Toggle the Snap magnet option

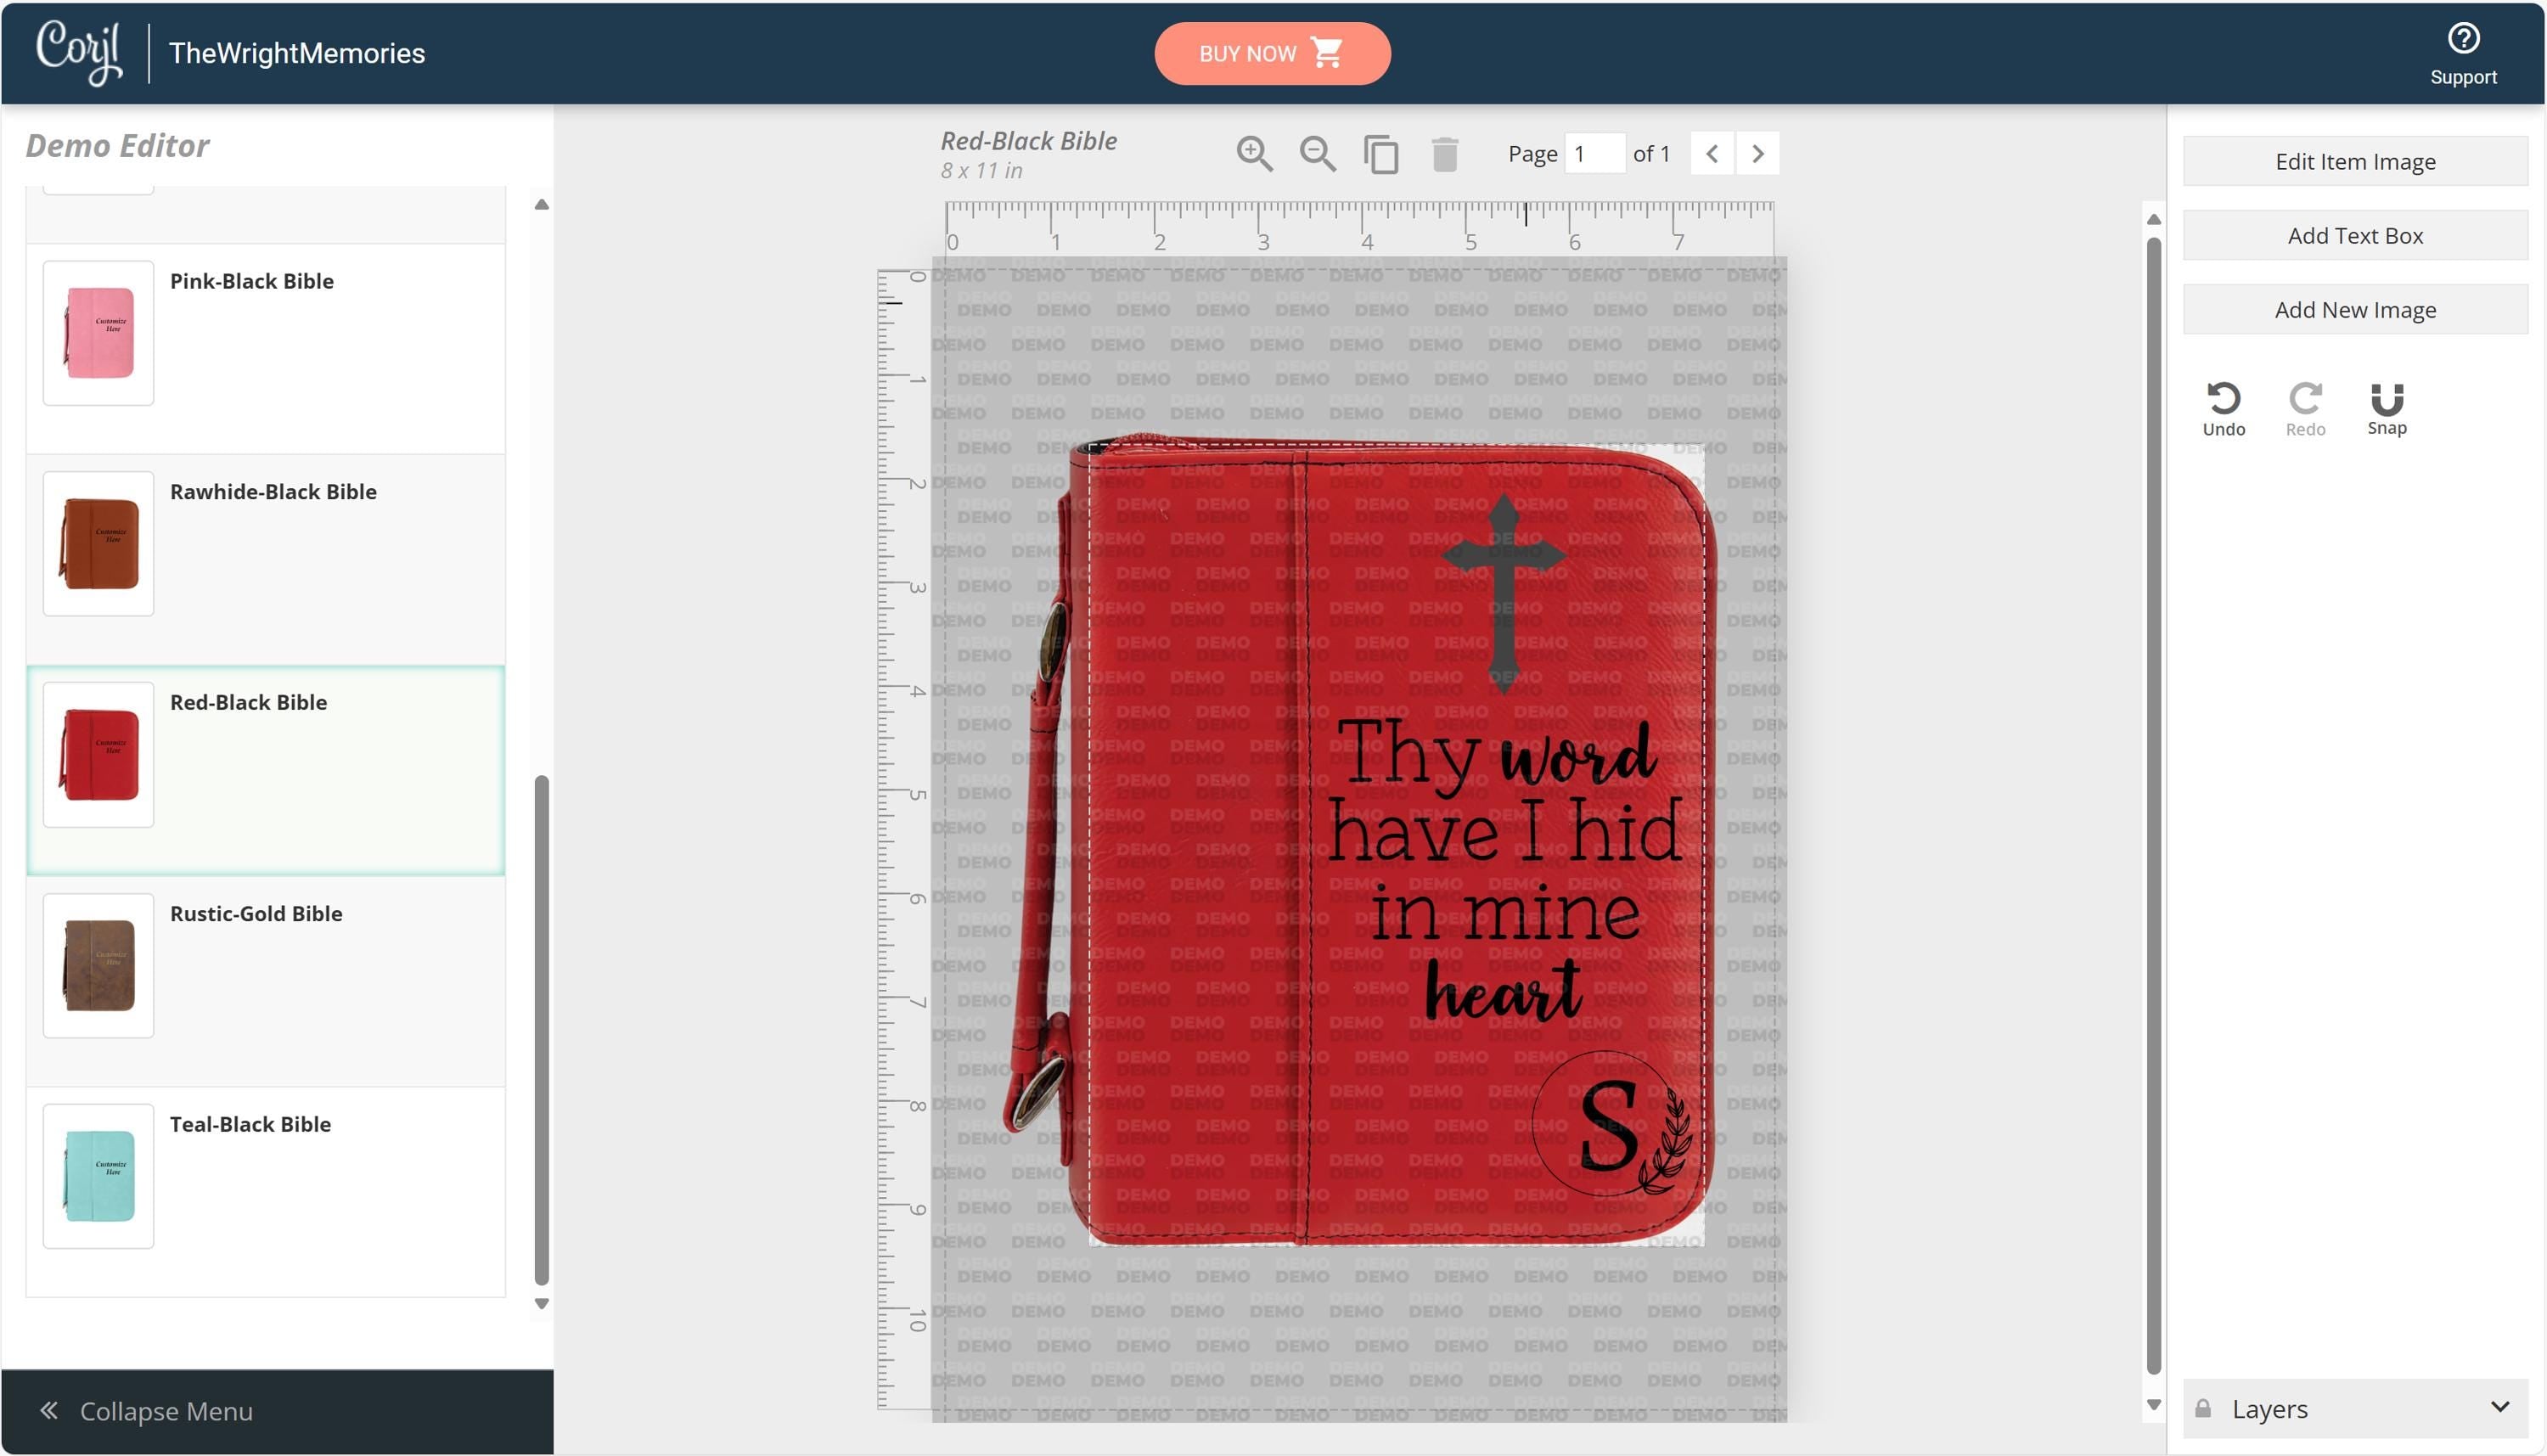point(2386,399)
